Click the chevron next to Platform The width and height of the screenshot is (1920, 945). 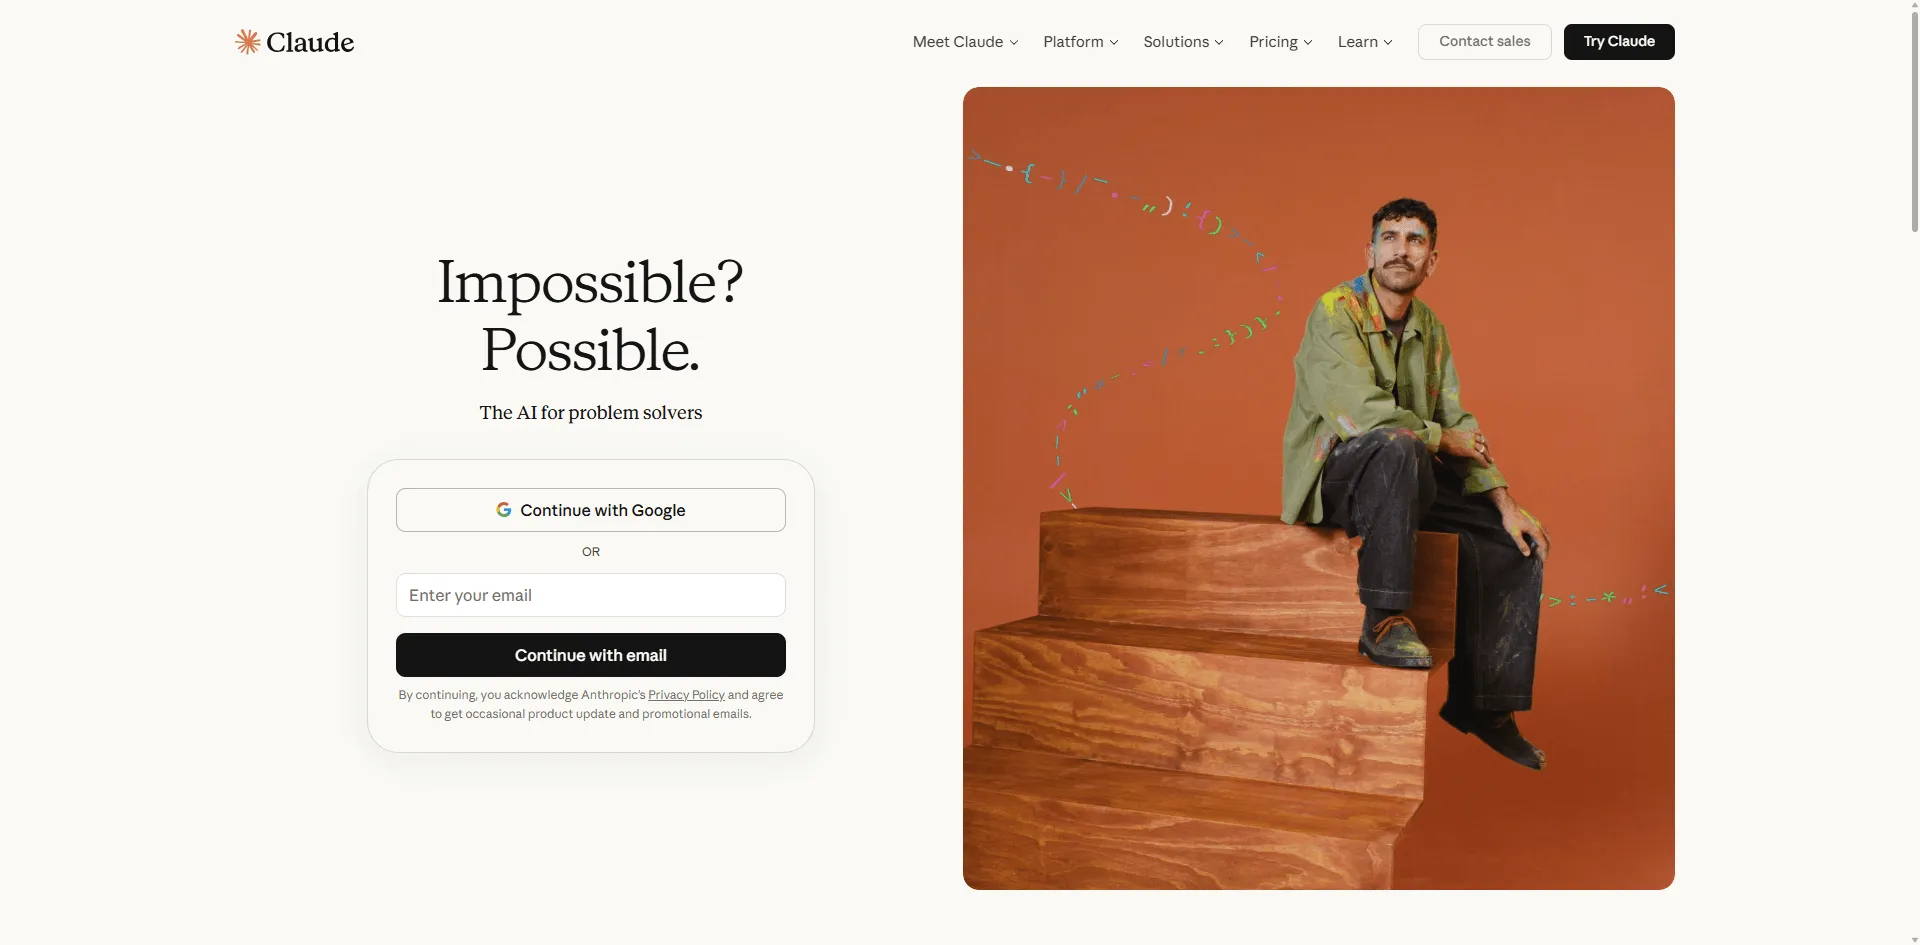[1114, 42]
